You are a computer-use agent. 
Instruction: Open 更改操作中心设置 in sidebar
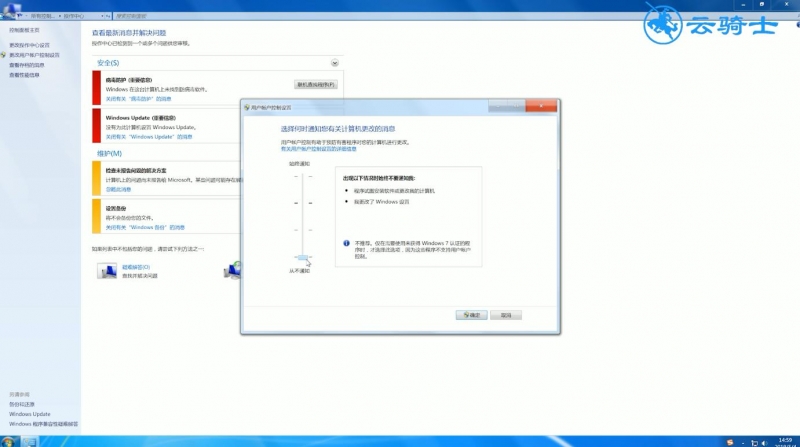point(29,45)
